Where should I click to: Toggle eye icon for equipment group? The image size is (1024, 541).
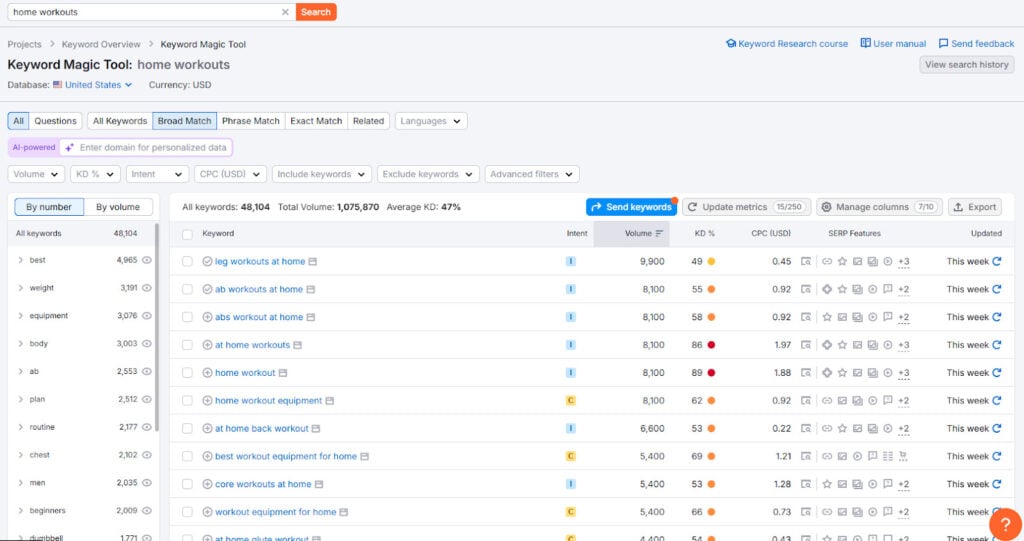(147, 316)
